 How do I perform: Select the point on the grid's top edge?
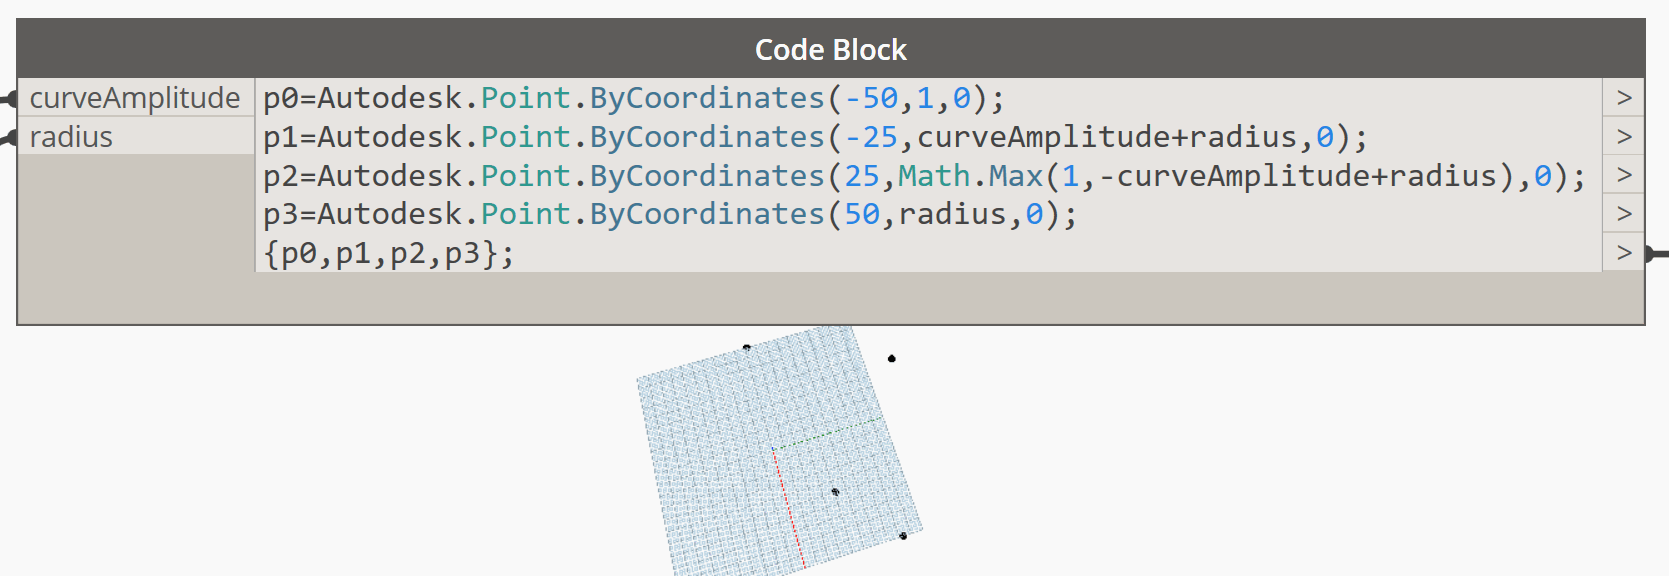tap(747, 348)
